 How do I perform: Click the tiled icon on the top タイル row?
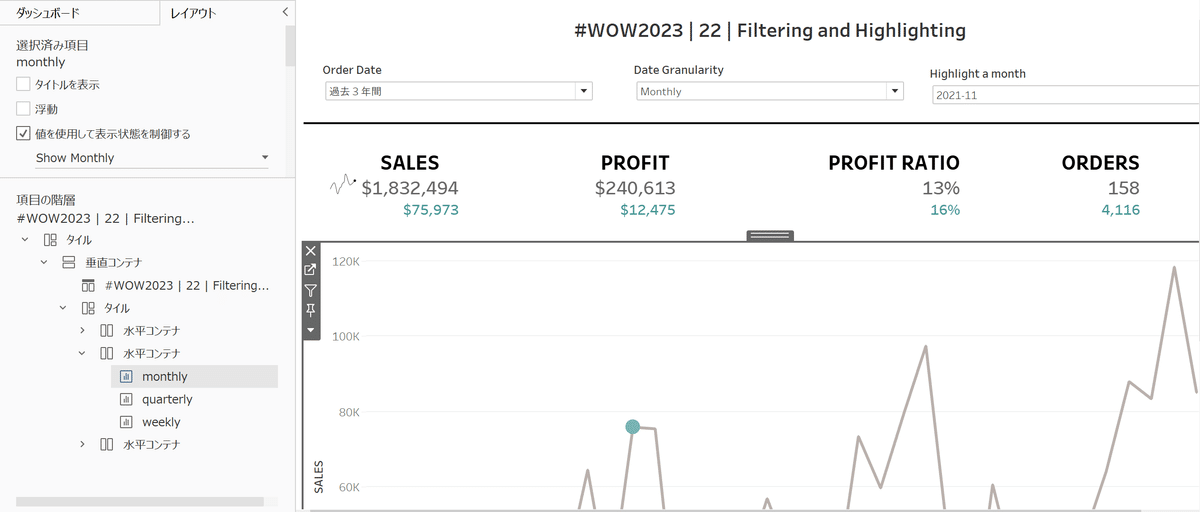tap(51, 240)
